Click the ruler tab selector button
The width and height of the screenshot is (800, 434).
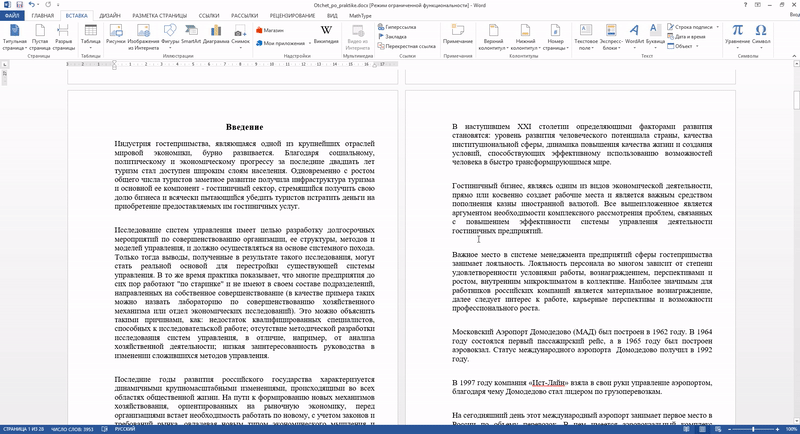(x=5, y=64)
